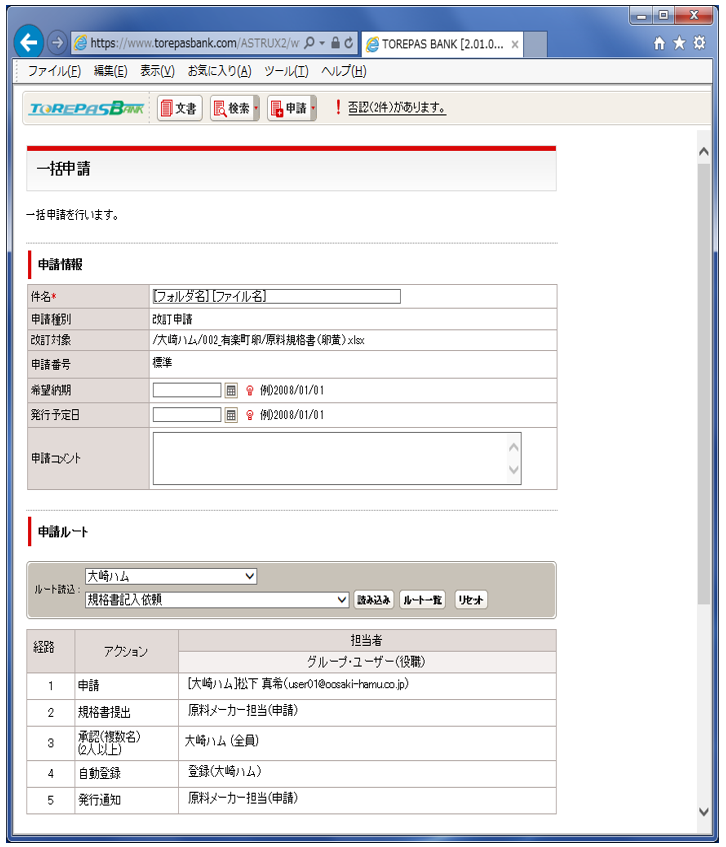Image resolution: width=726 pixels, height=847 pixels.
Task: Click the 改訂対象 file path text
Action: 259,340
